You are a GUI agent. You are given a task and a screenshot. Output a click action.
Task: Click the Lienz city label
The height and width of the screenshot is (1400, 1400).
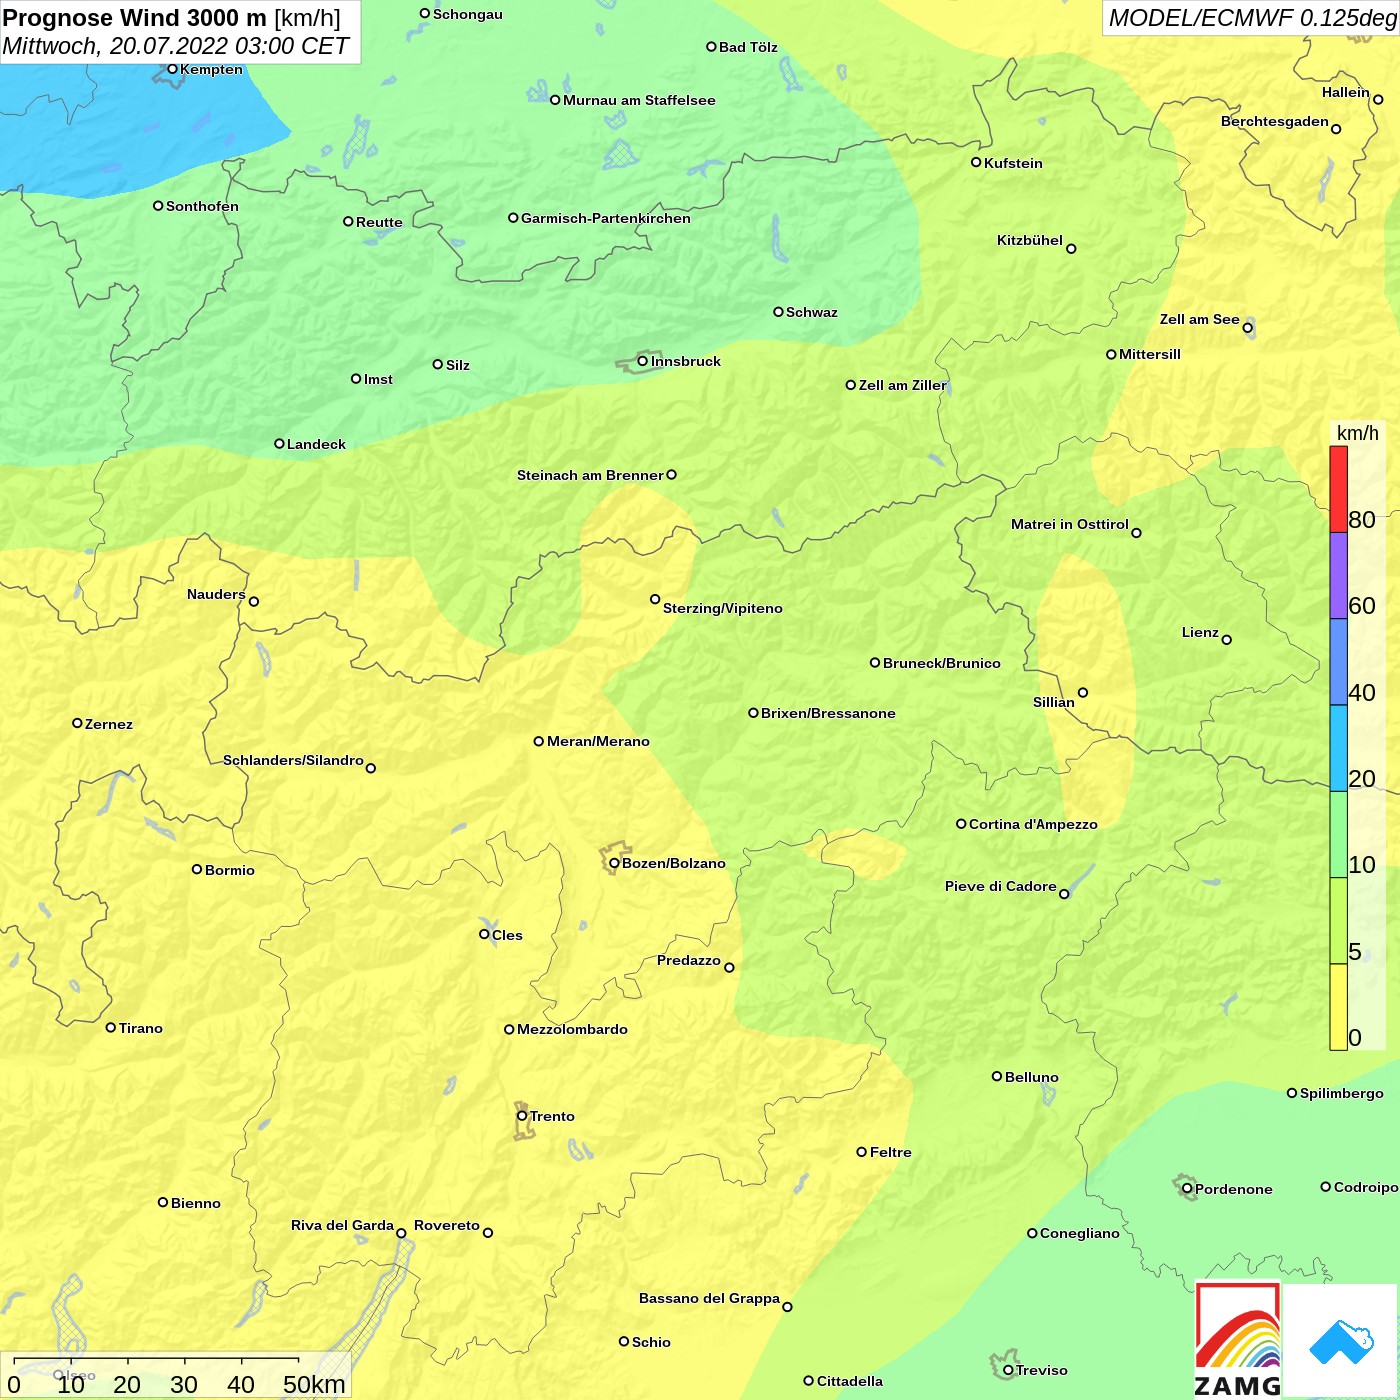(1200, 632)
